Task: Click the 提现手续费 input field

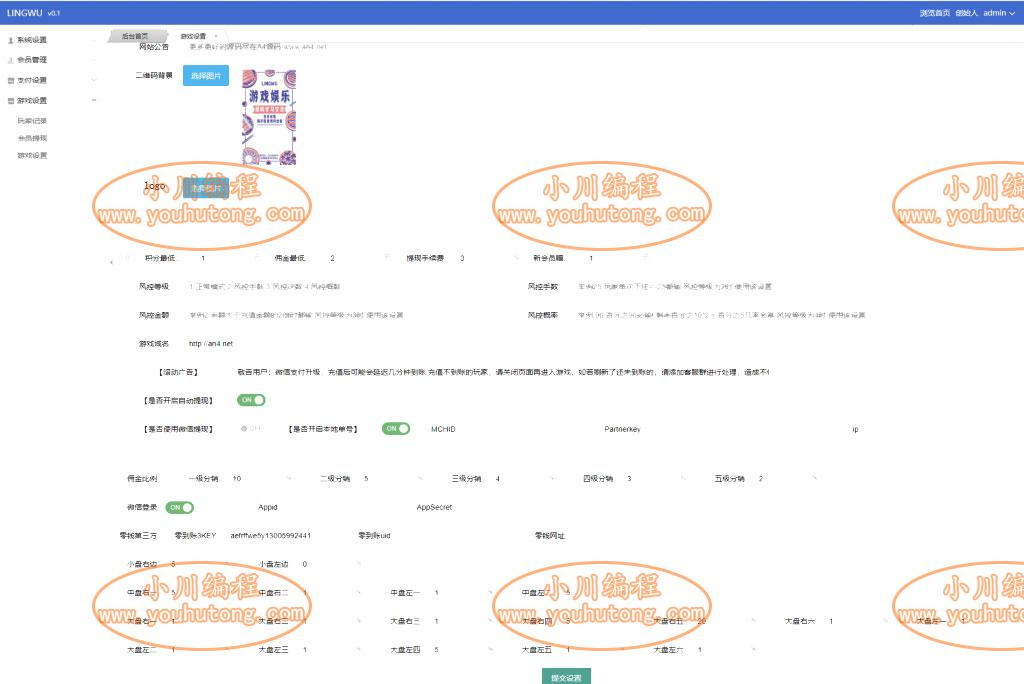Action: click(487, 258)
